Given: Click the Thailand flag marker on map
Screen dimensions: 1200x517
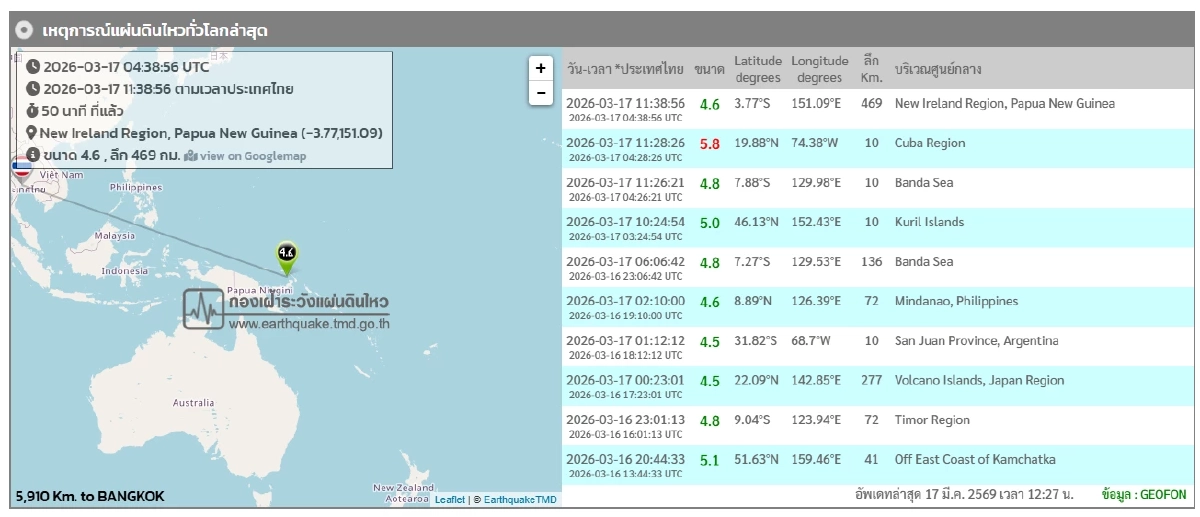Looking at the screenshot, I should [21, 167].
